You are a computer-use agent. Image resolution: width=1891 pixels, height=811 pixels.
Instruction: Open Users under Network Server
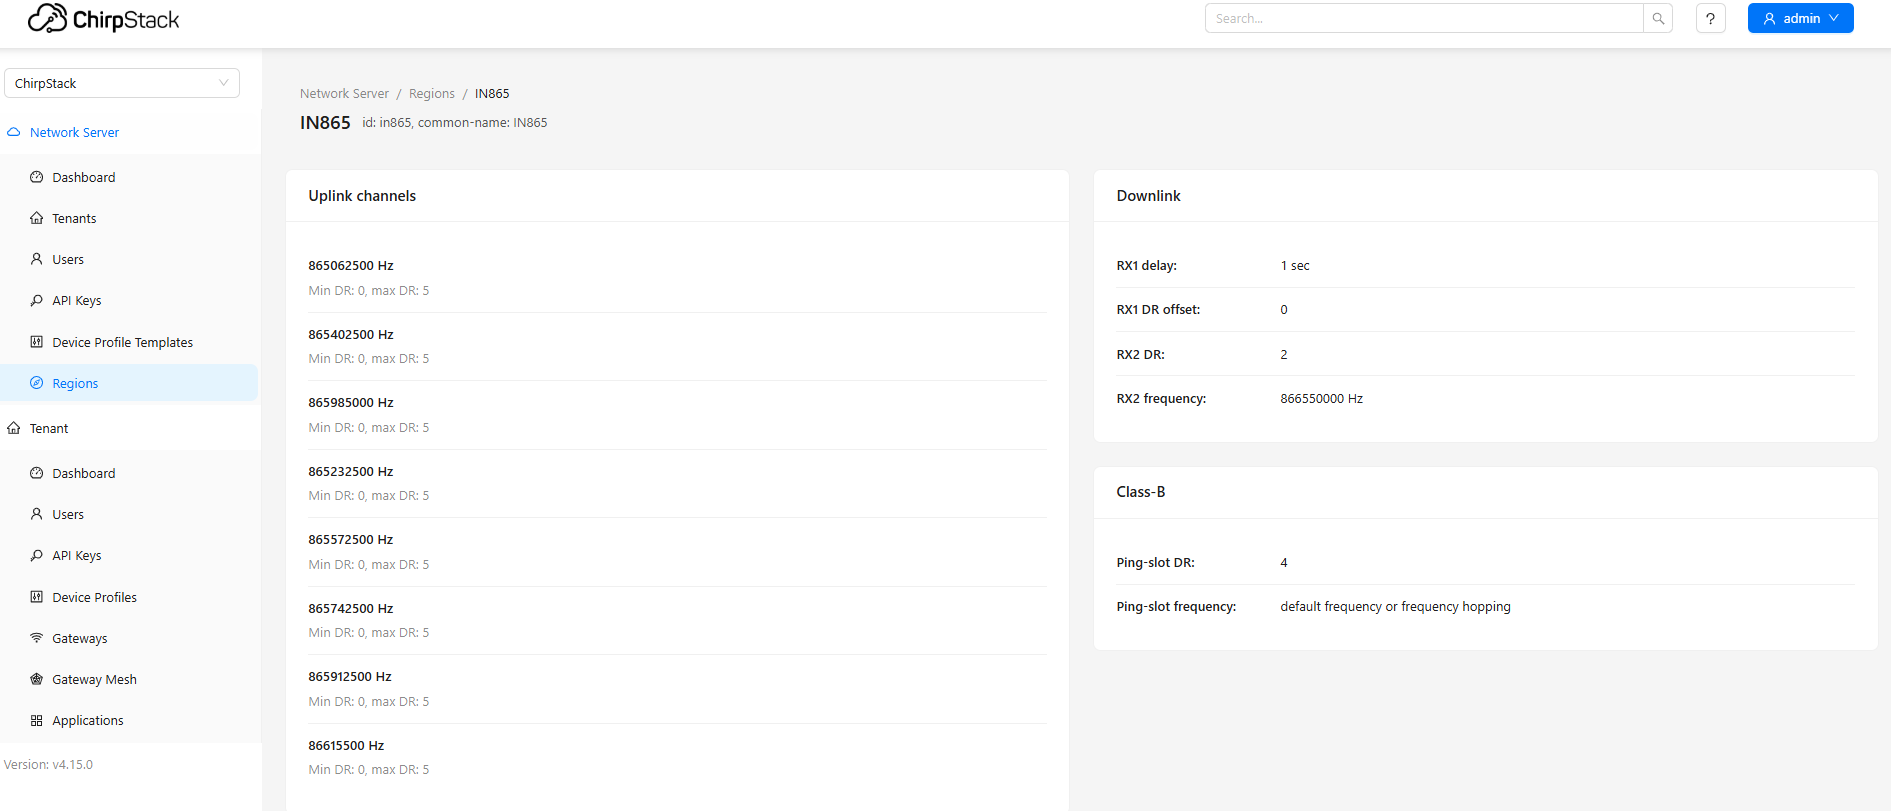(68, 259)
